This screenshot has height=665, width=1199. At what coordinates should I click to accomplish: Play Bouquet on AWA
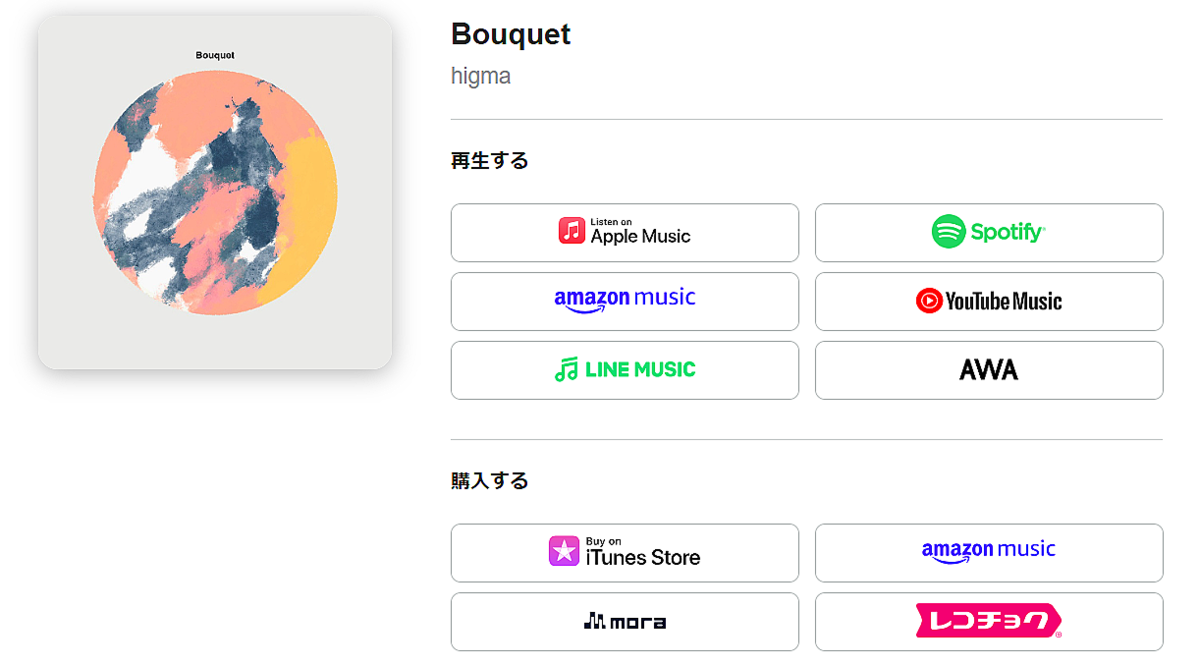[988, 369]
